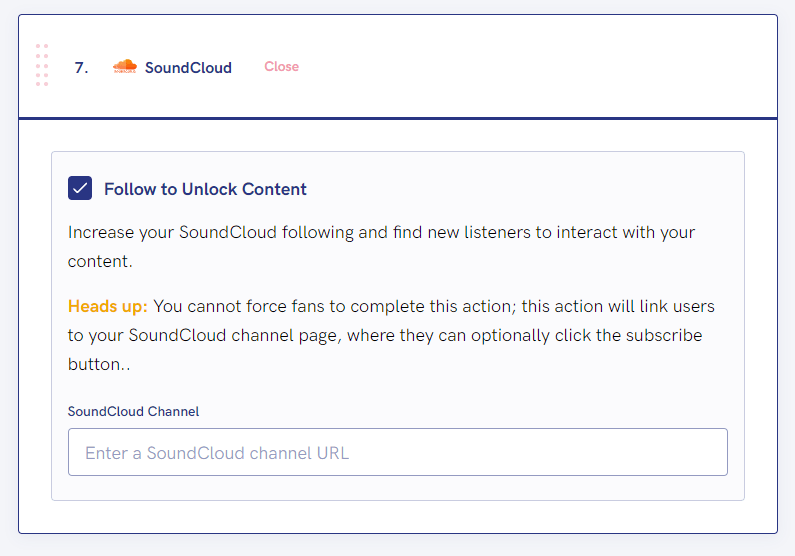Click the cannot force fans warning sentence
This screenshot has width=795, height=556.
click(391, 335)
